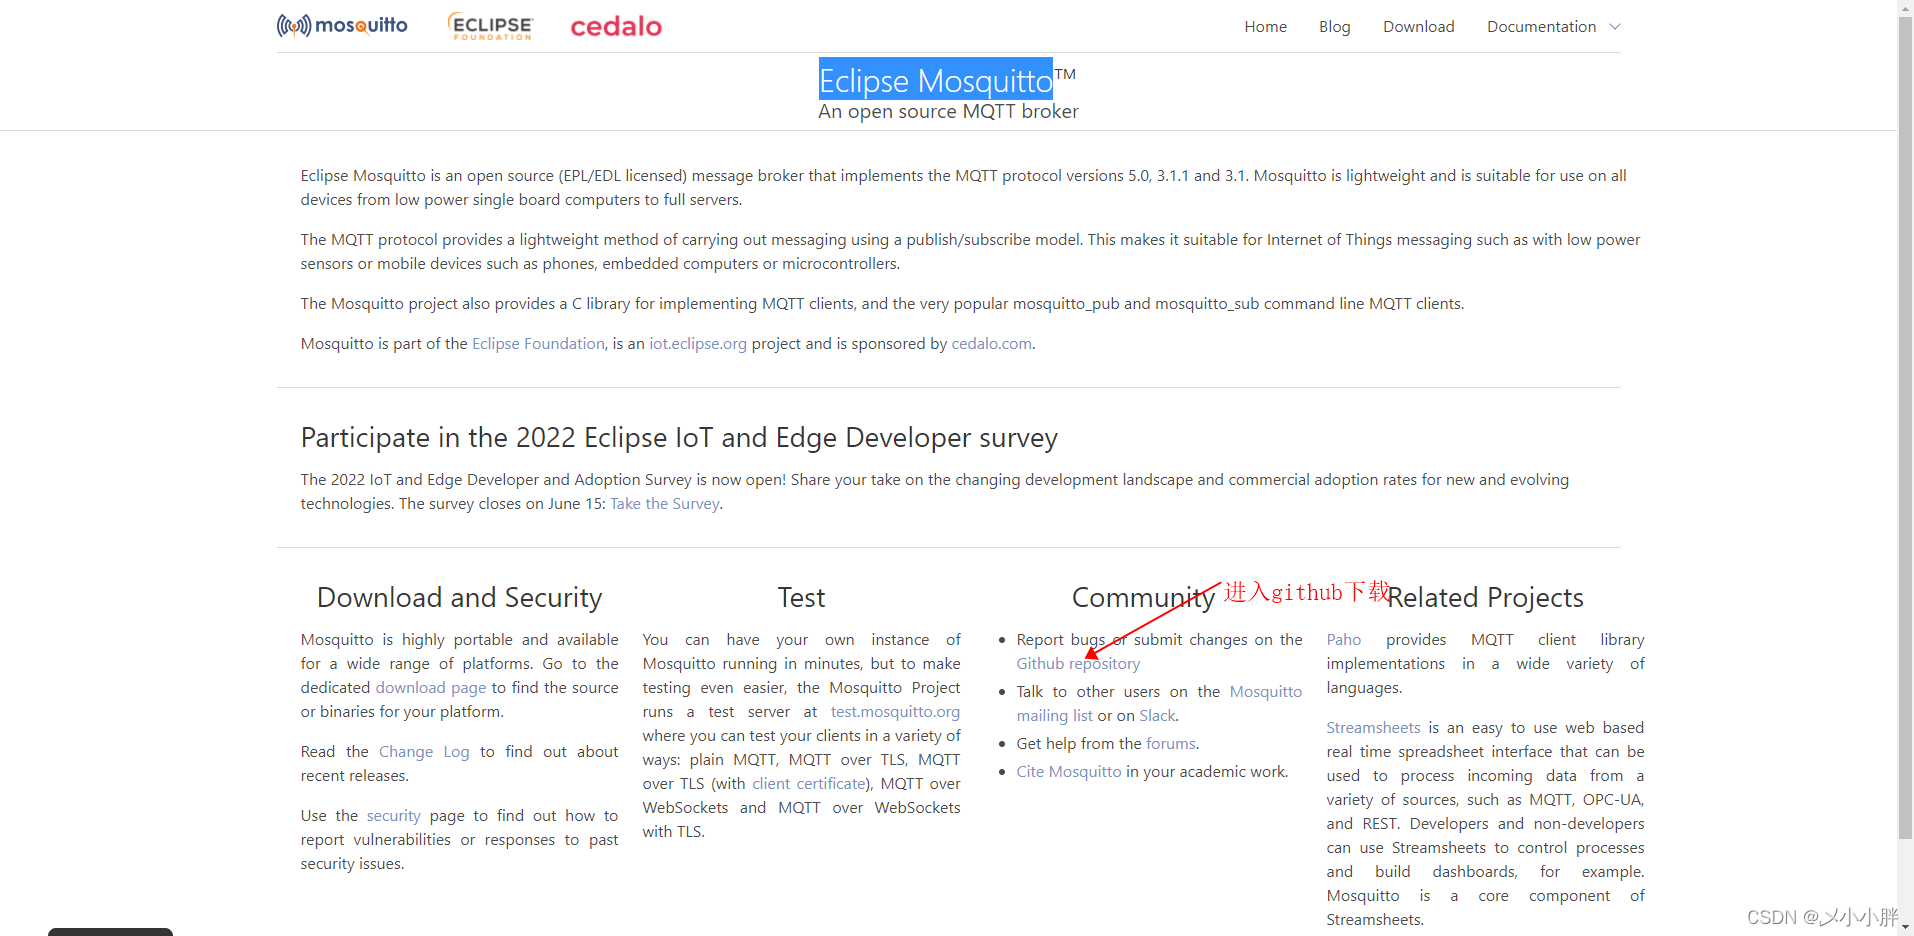Open the Home menu item
Image resolution: width=1914 pixels, height=936 pixels.
pyautogui.click(x=1265, y=27)
